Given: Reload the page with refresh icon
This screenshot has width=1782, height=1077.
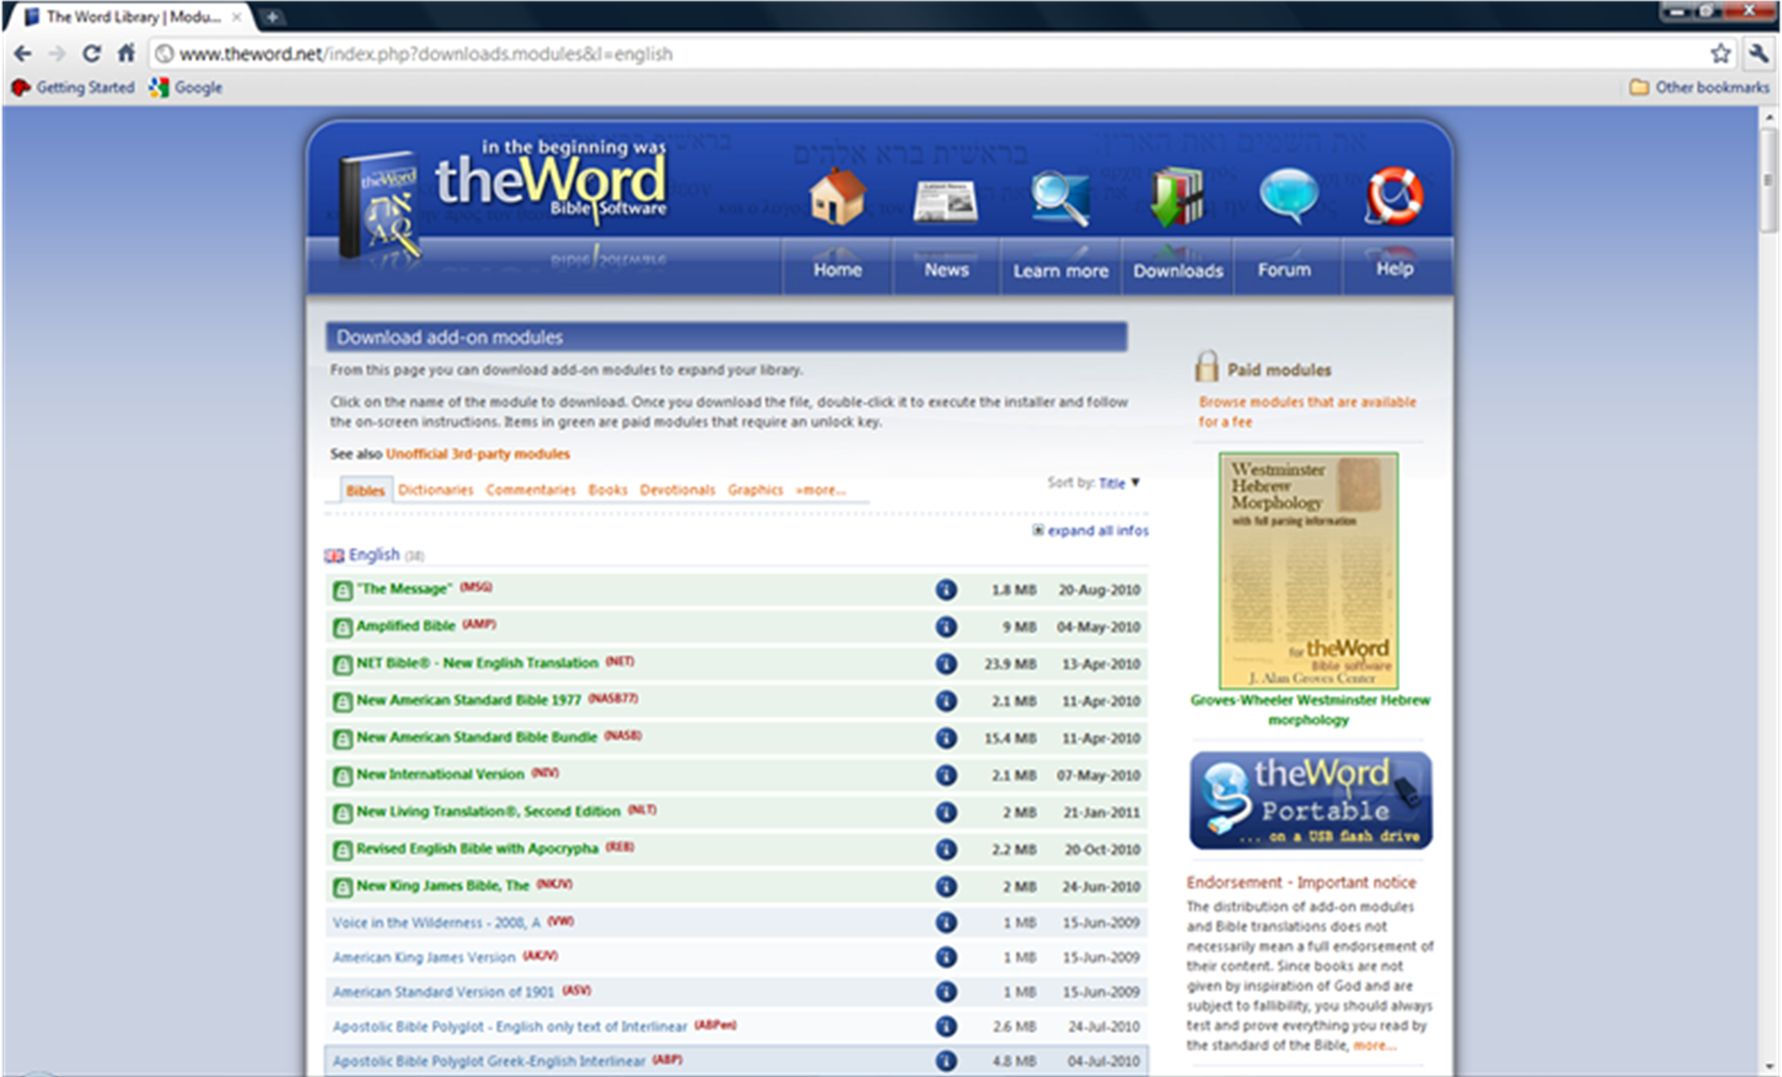Looking at the screenshot, I should coord(91,54).
